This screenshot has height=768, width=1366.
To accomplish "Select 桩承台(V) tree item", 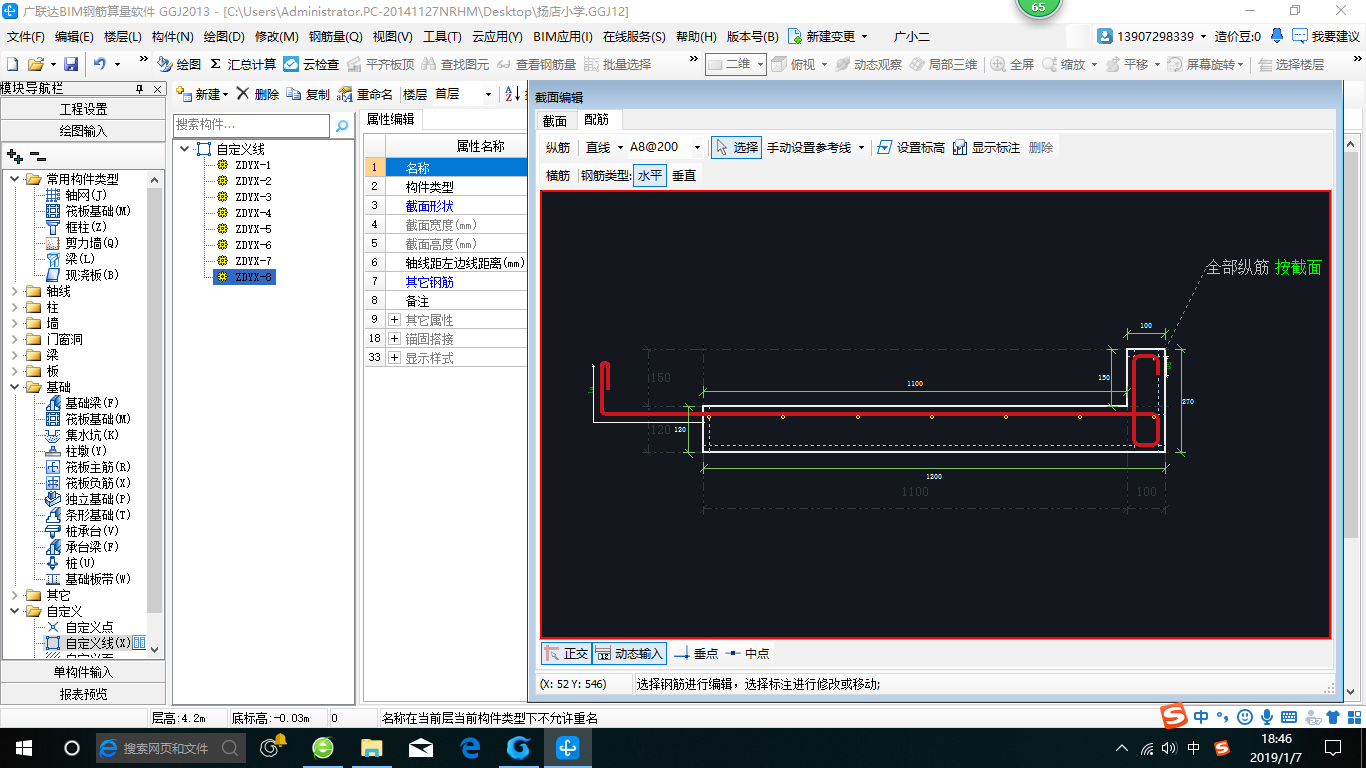I will point(83,531).
